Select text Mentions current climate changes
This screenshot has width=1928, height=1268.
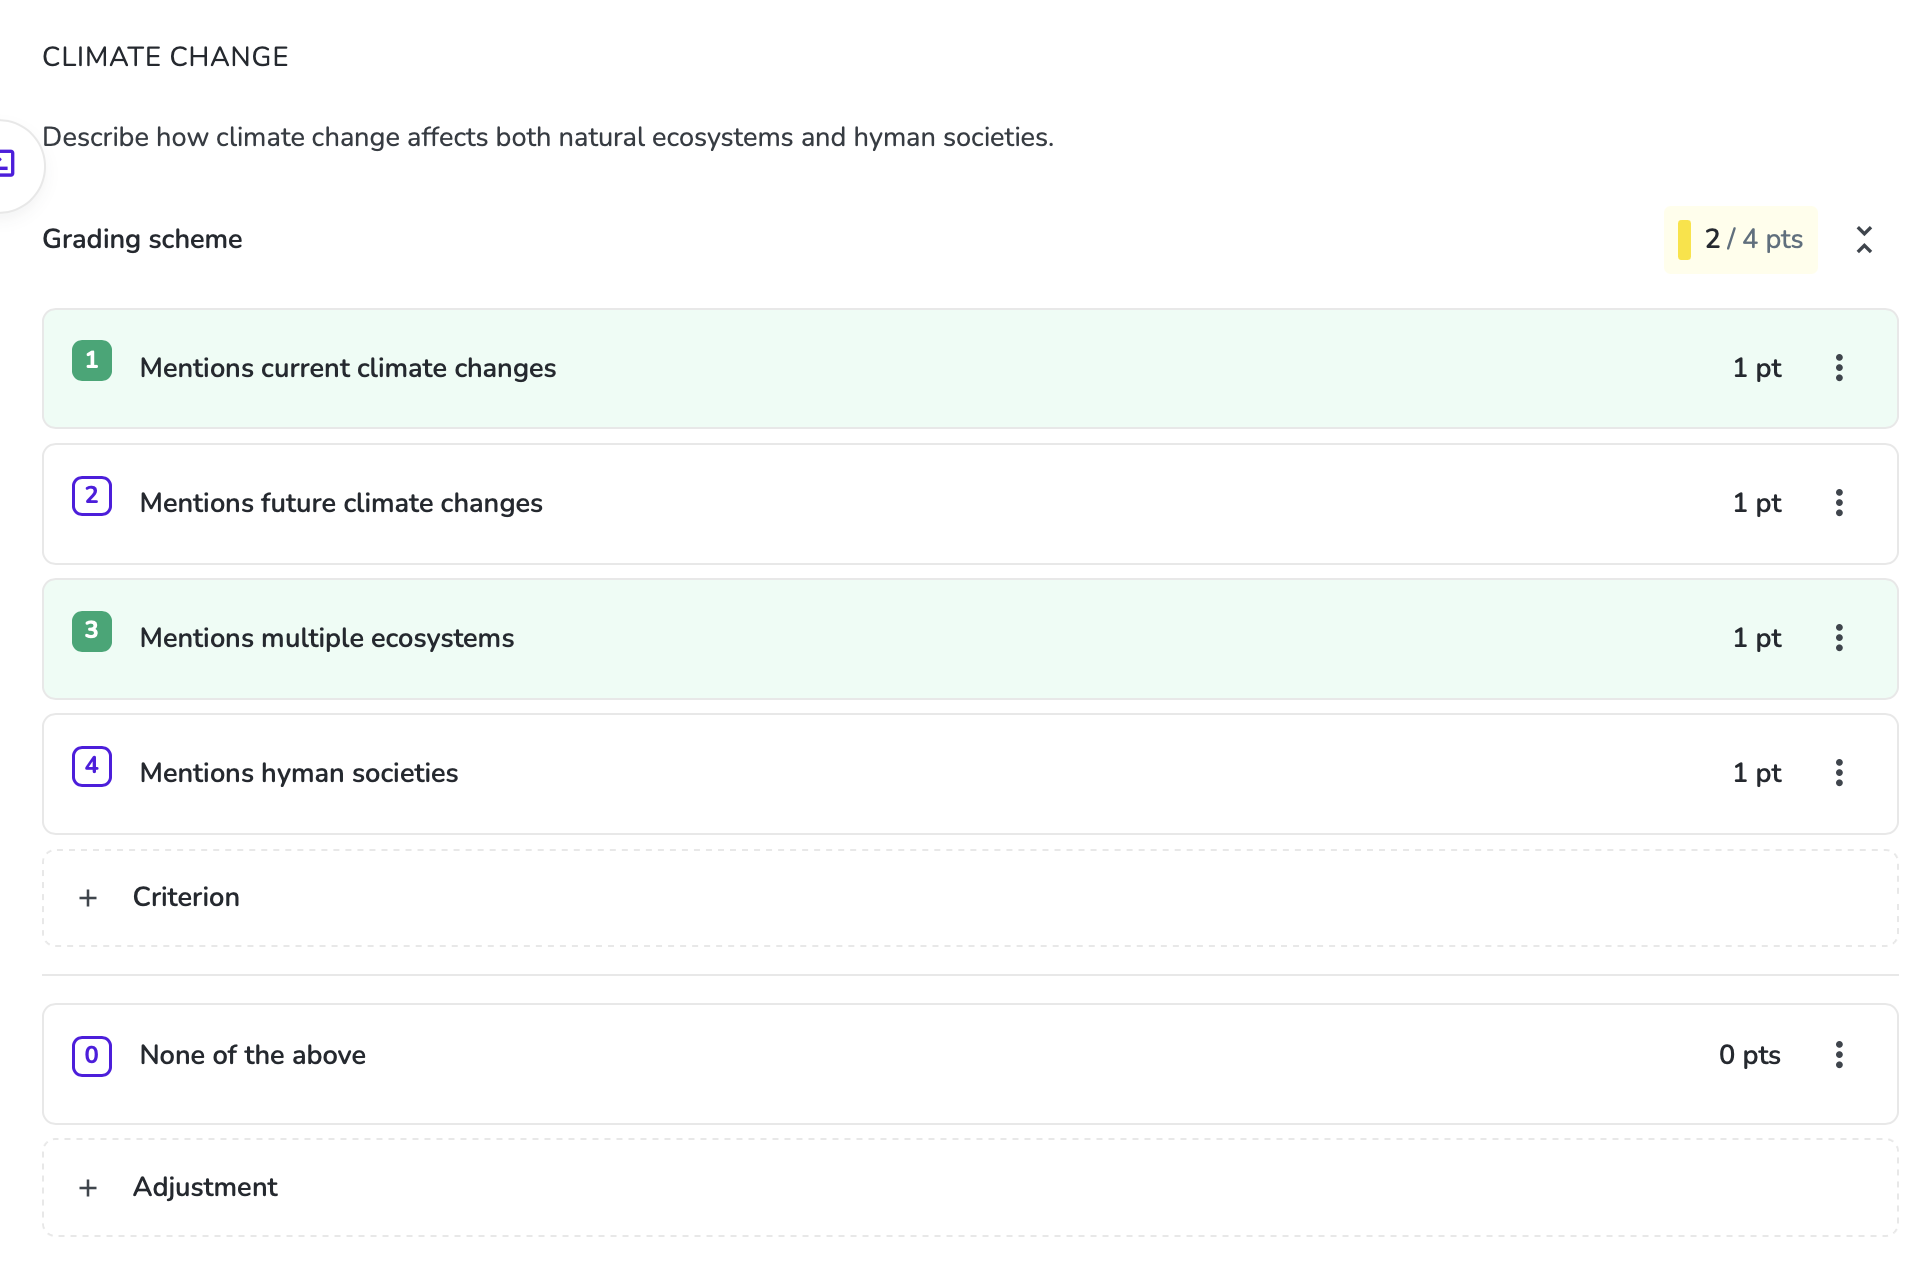(348, 368)
